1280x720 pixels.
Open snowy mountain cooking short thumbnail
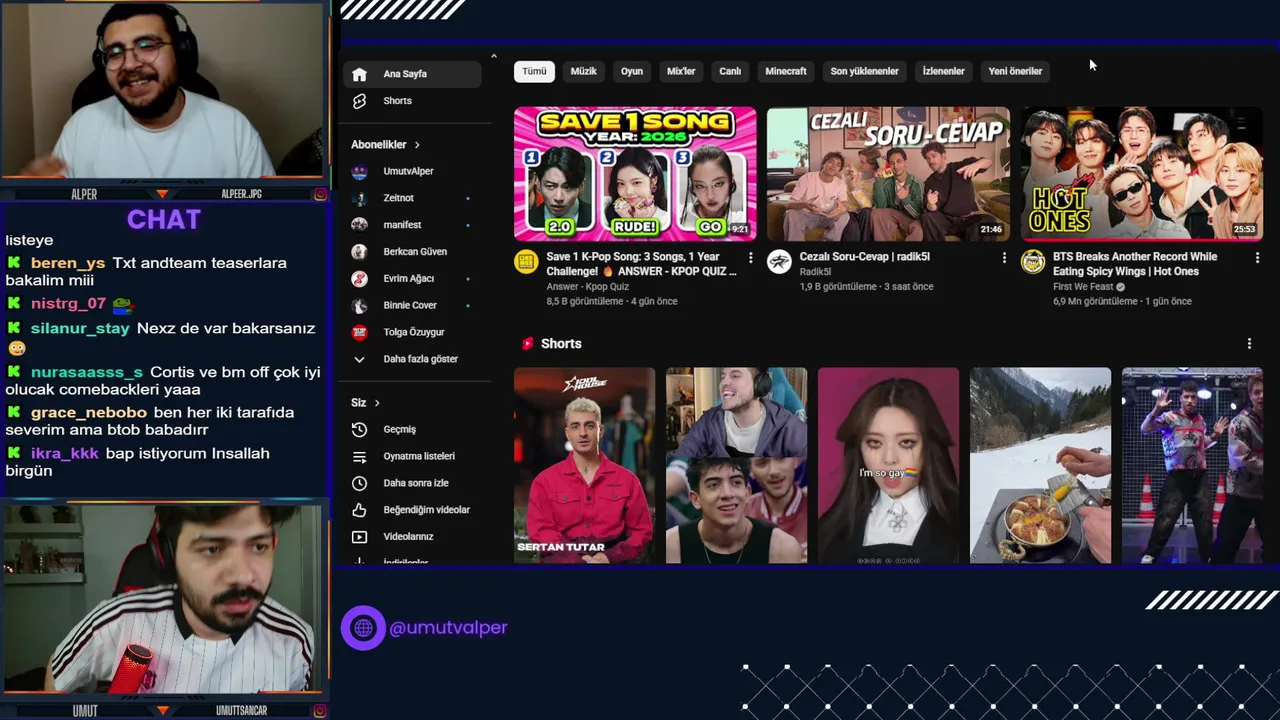(1040, 465)
